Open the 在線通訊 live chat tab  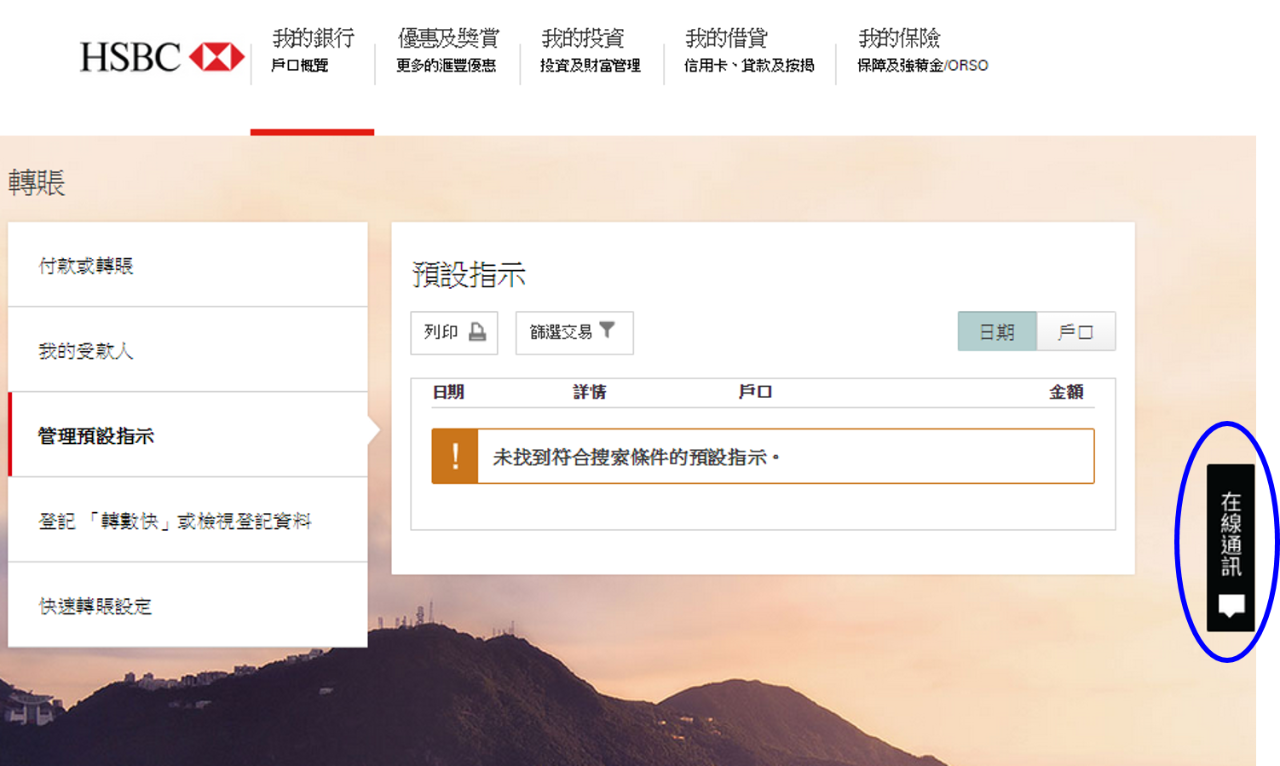click(x=1231, y=547)
